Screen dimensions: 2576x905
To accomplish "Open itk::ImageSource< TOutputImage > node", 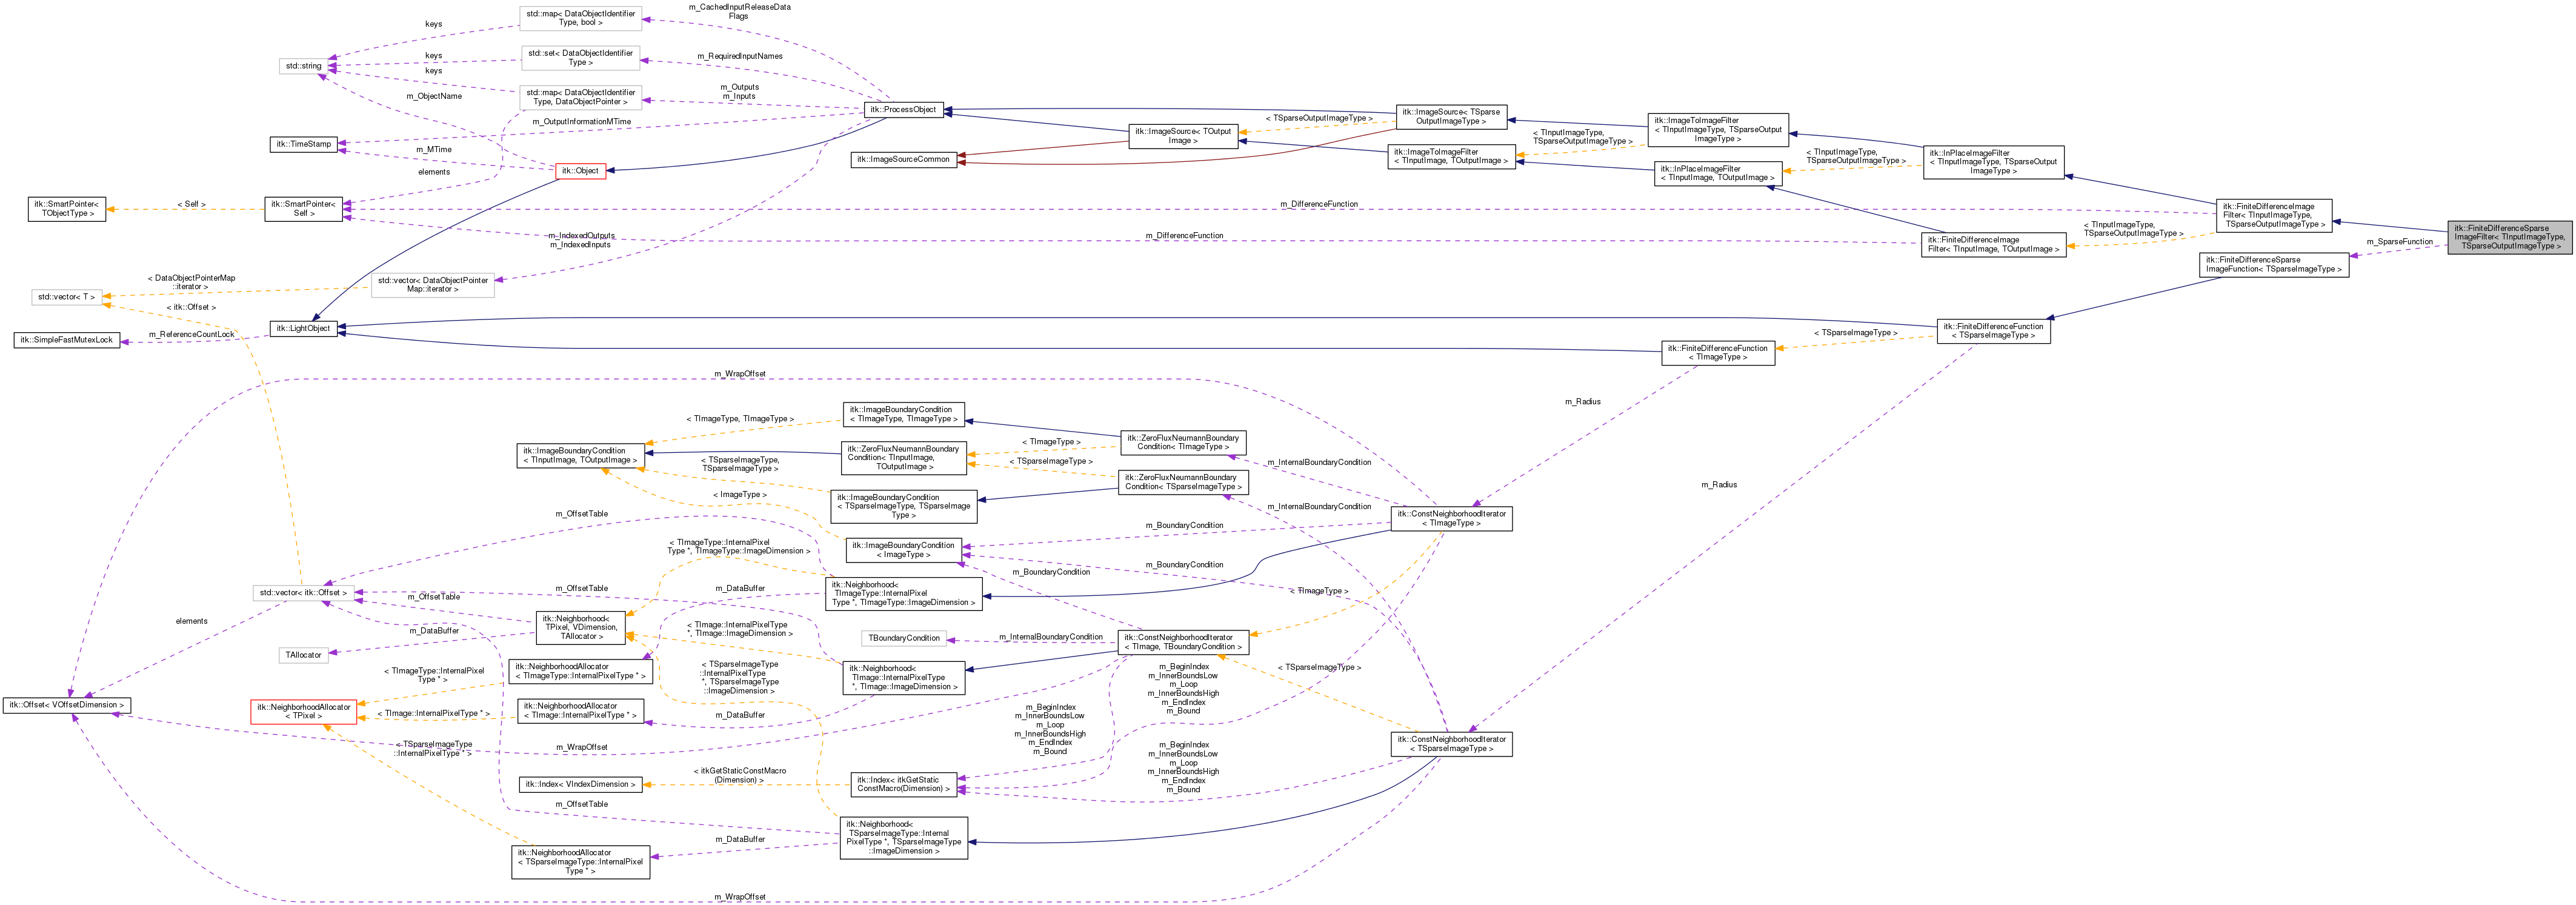I will 1183,136.
